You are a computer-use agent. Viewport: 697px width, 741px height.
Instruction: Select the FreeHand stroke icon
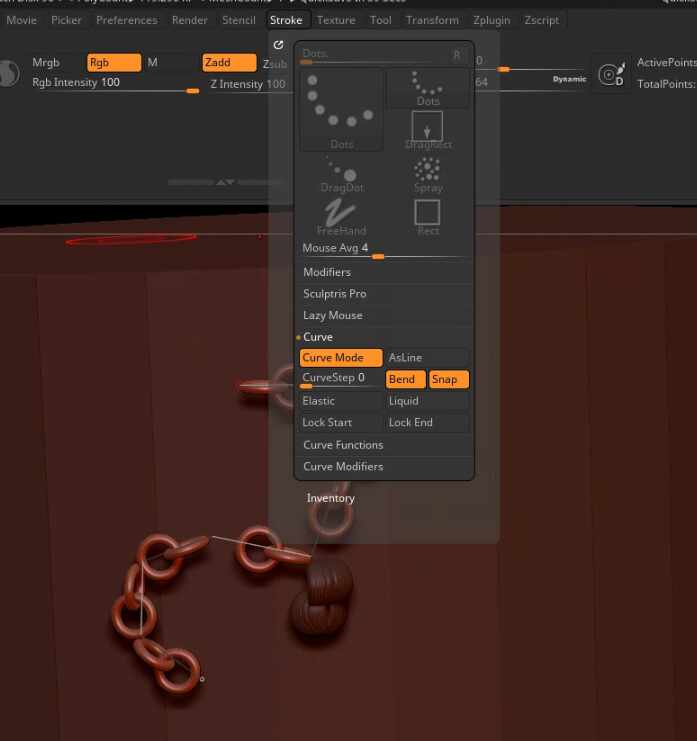pyautogui.click(x=341, y=217)
